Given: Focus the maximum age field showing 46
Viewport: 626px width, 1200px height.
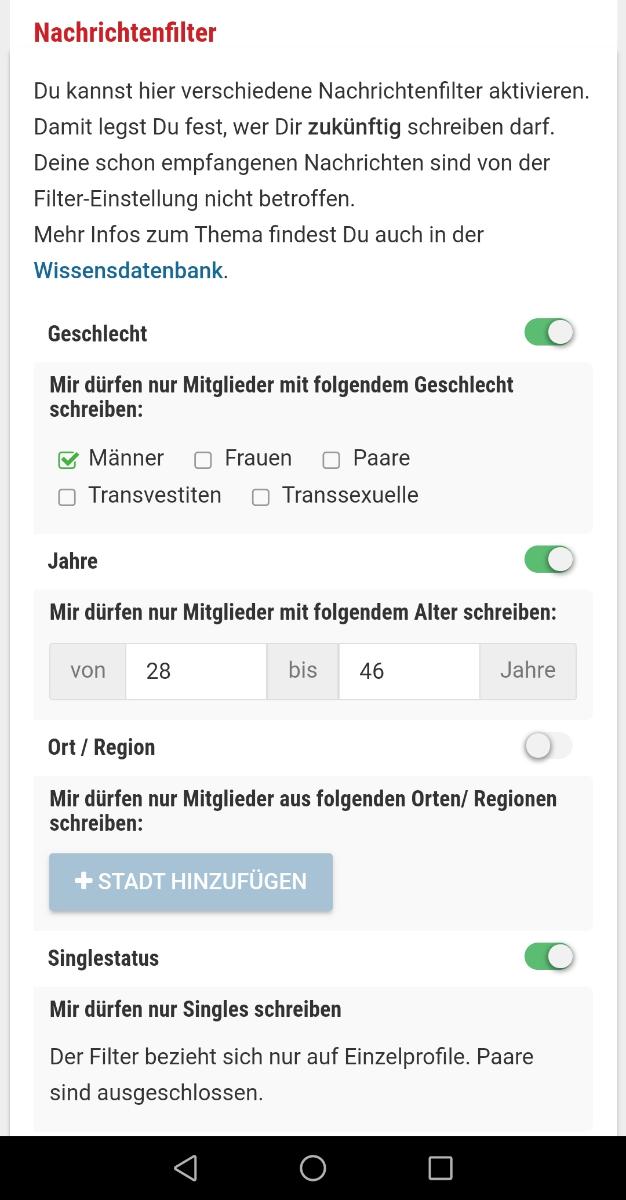Looking at the screenshot, I should pos(408,671).
